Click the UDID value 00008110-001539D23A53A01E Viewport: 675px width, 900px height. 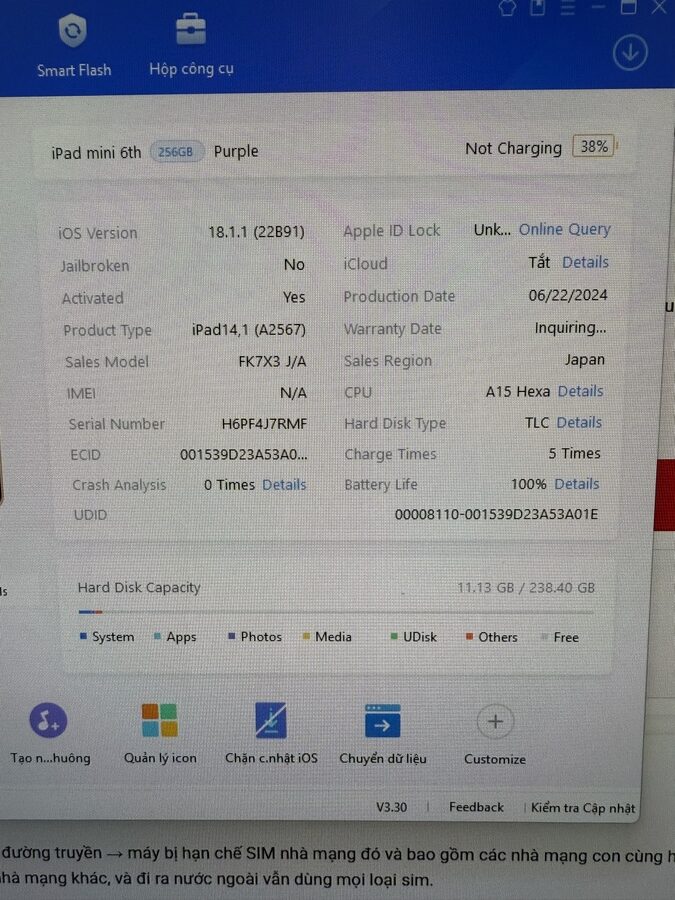pyautogui.click(x=496, y=514)
